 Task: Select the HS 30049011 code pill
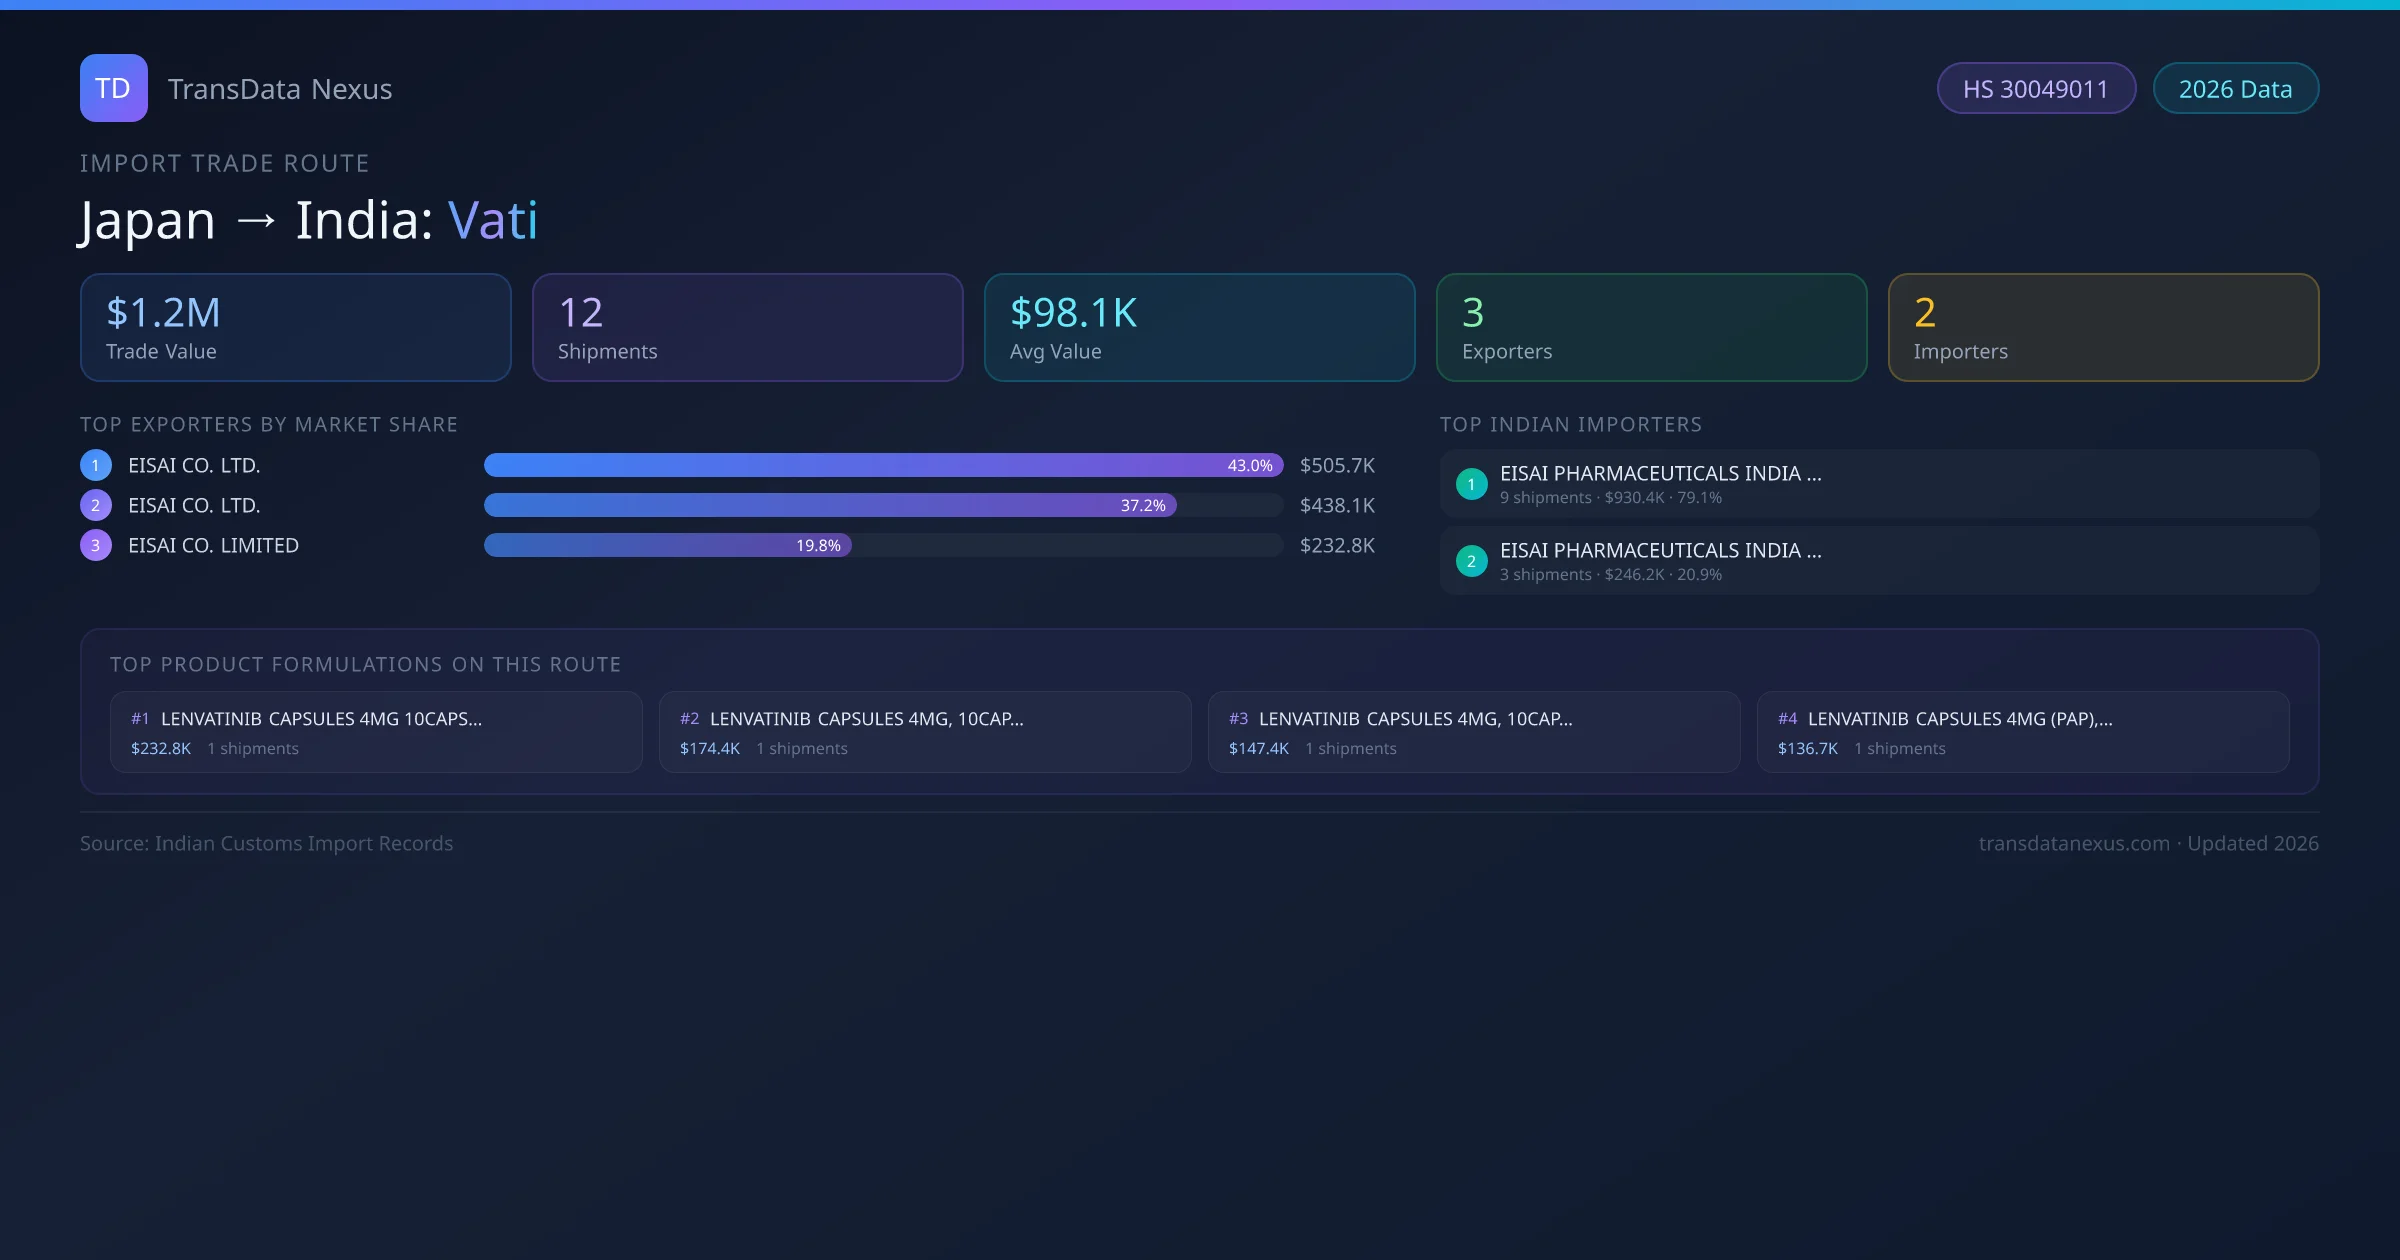(x=2035, y=89)
